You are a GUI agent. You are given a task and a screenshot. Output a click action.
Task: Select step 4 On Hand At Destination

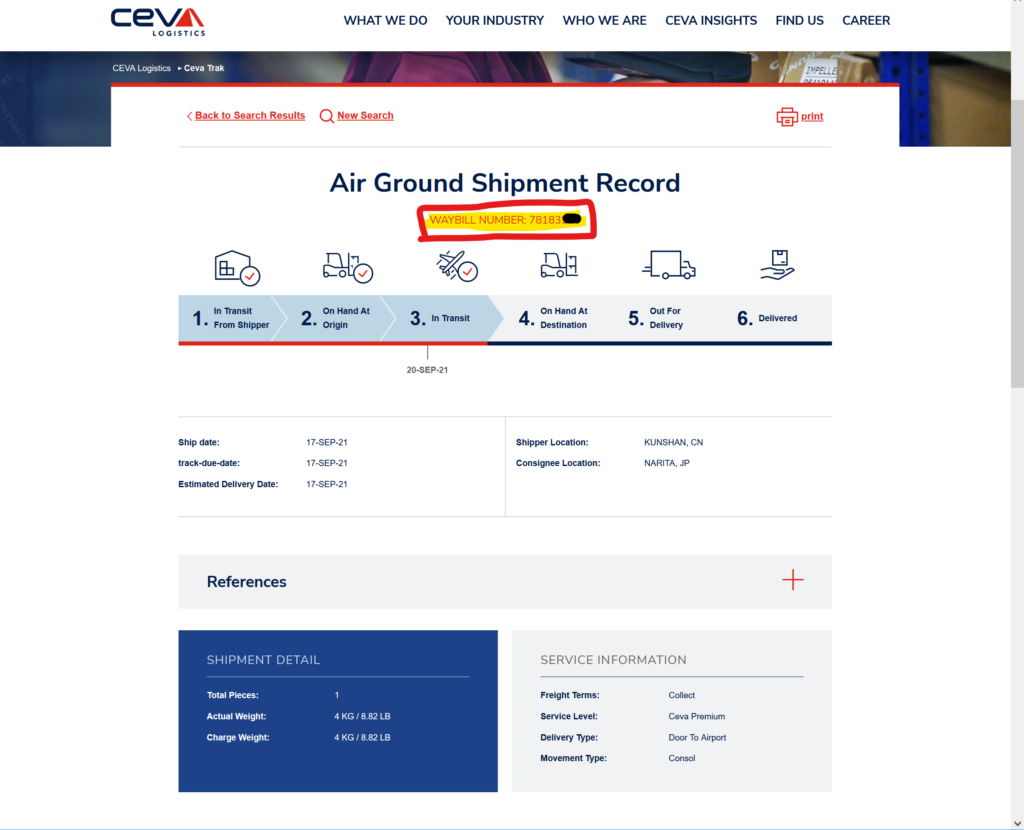pyautogui.click(x=552, y=318)
